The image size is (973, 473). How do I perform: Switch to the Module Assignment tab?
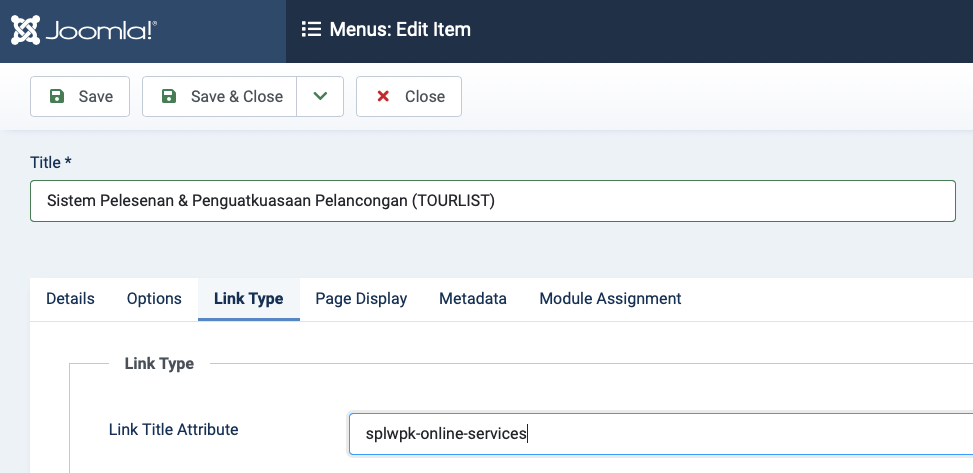[x=610, y=298]
